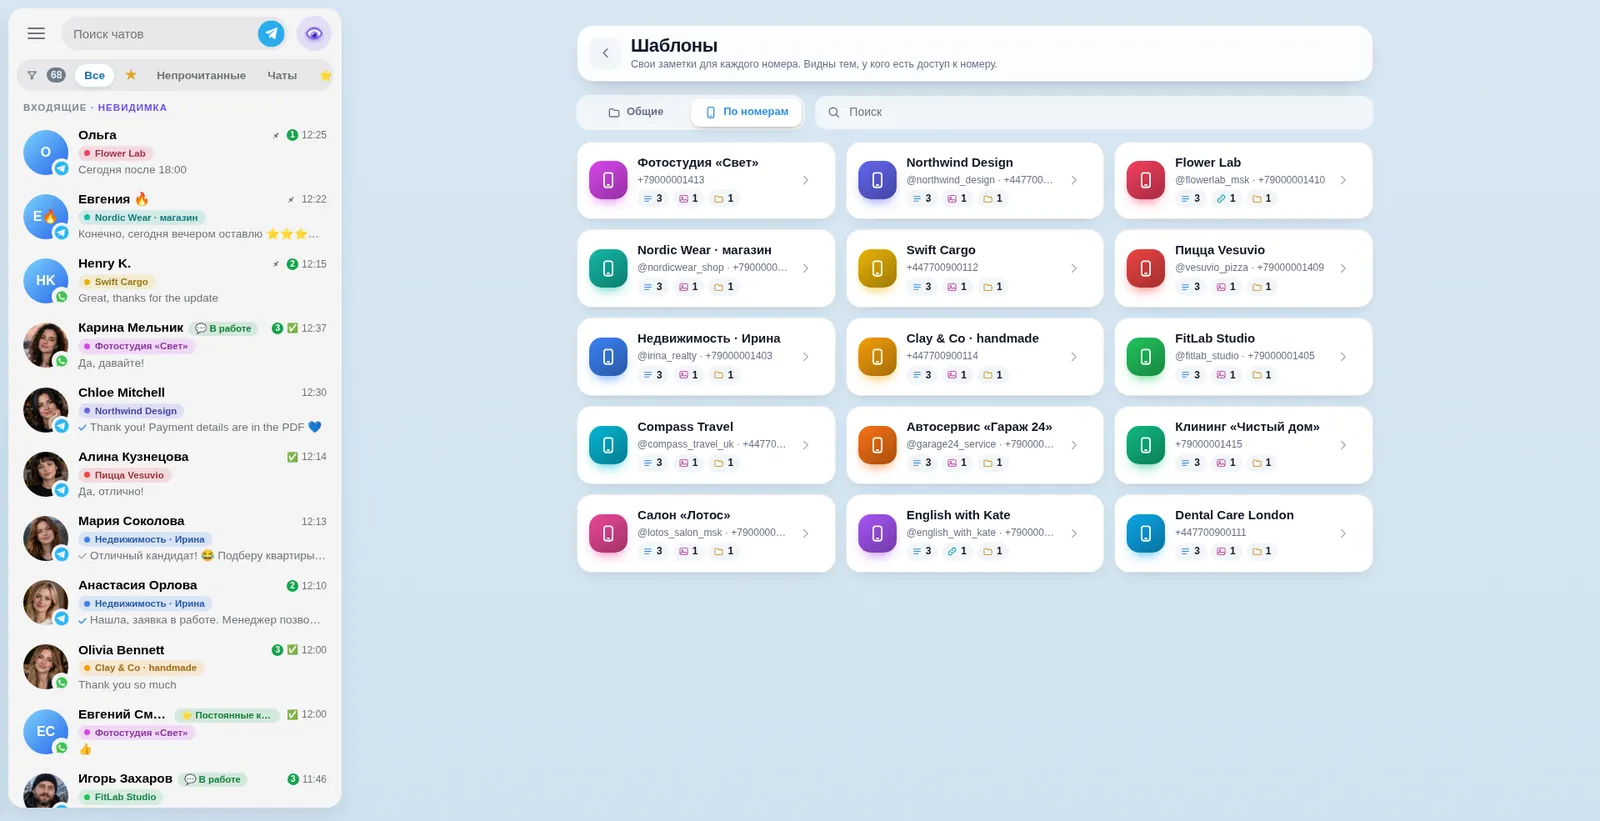Select the orange star favorites filter
This screenshot has width=1600, height=821.
(x=131, y=75)
